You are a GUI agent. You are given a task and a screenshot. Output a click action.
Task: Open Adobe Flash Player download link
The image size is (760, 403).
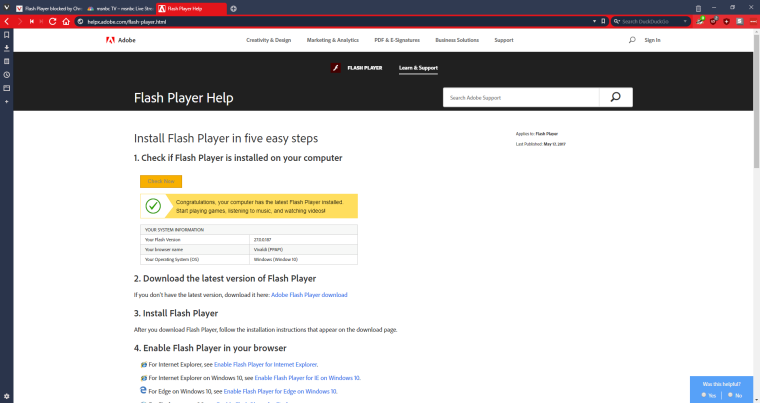click(309, 295)
